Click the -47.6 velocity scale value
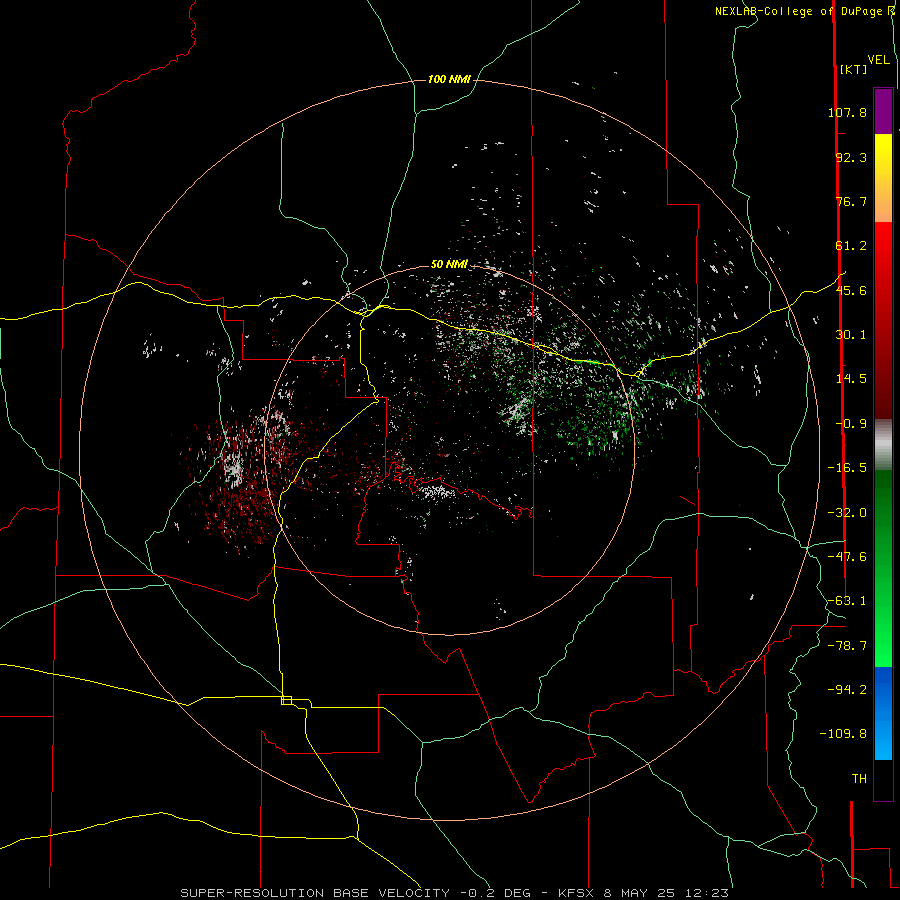Screen dimensions: 900x900 click(x=847, y=557)
